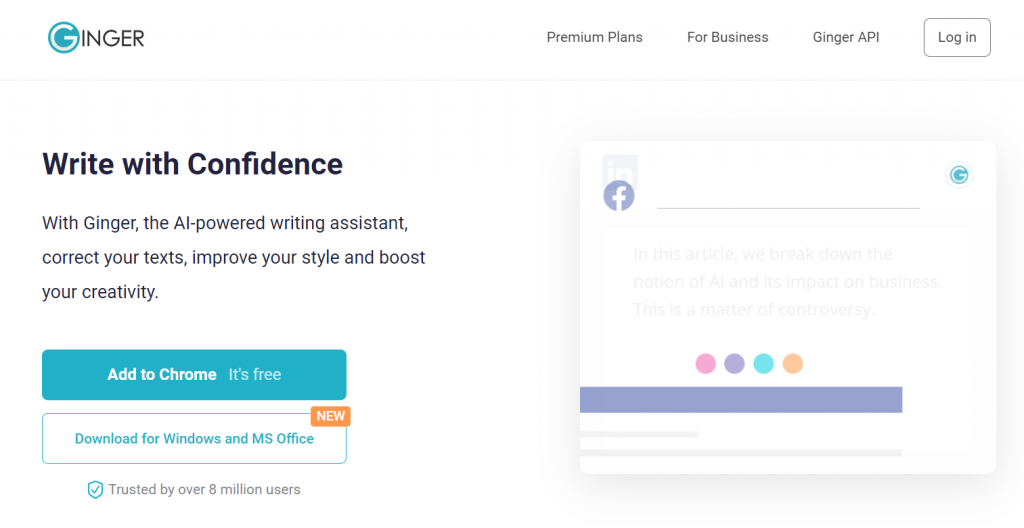Image resolution: width=1024 pixels, height=528 pixels.
Task: Click the Trusted by over 8 million users text
Action: 204,489
